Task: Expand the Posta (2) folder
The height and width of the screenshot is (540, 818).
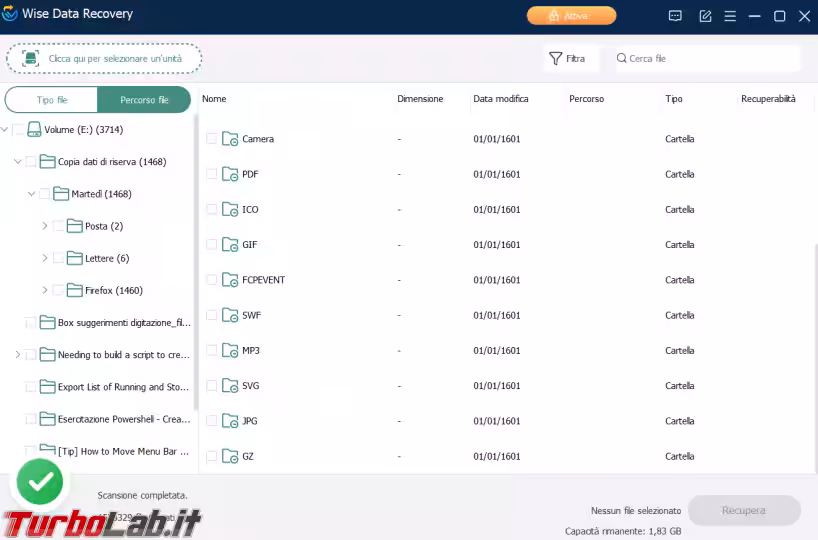Action: point(45,226)
